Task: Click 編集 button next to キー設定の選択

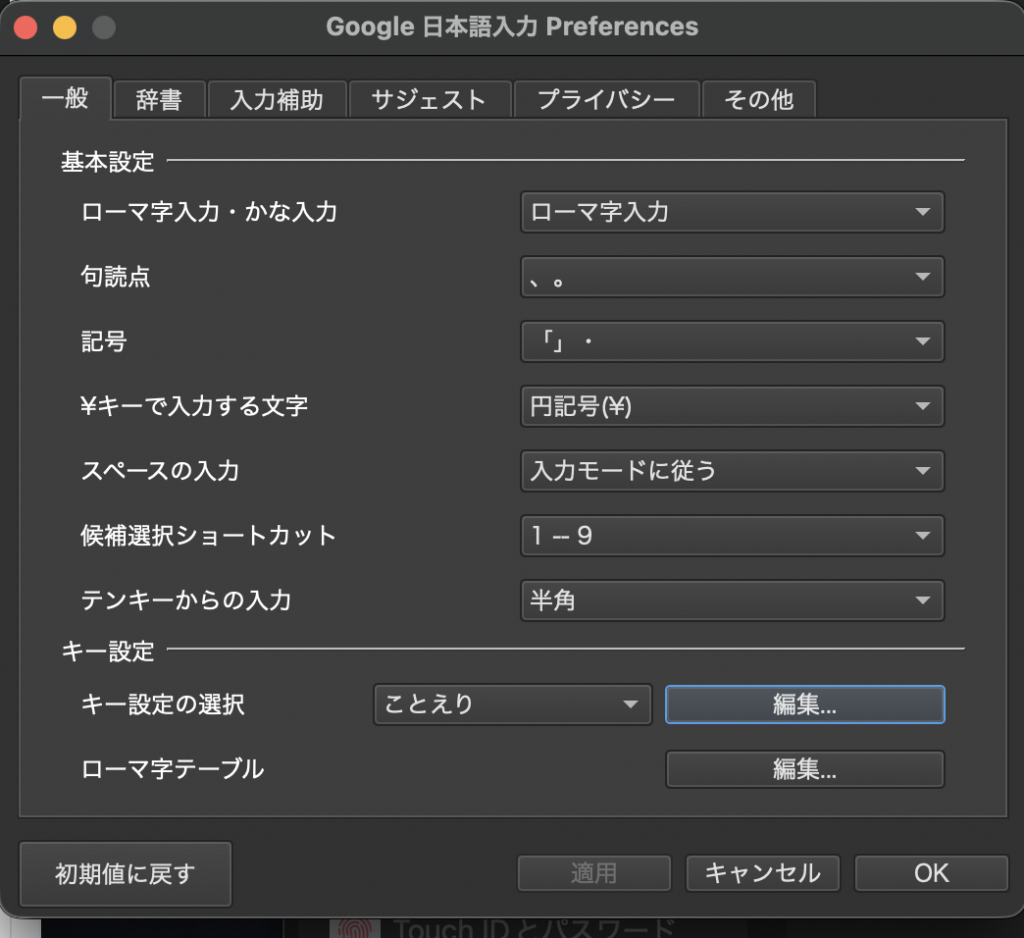Action: [x=804, y=704]
